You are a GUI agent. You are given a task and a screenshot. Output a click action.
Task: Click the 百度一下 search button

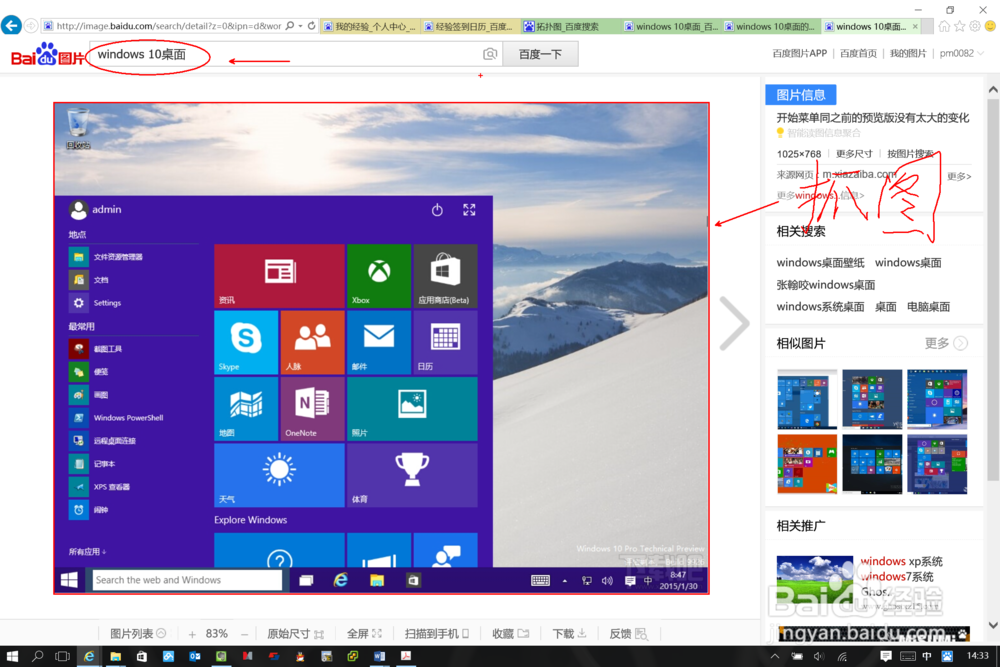point(540,54)
